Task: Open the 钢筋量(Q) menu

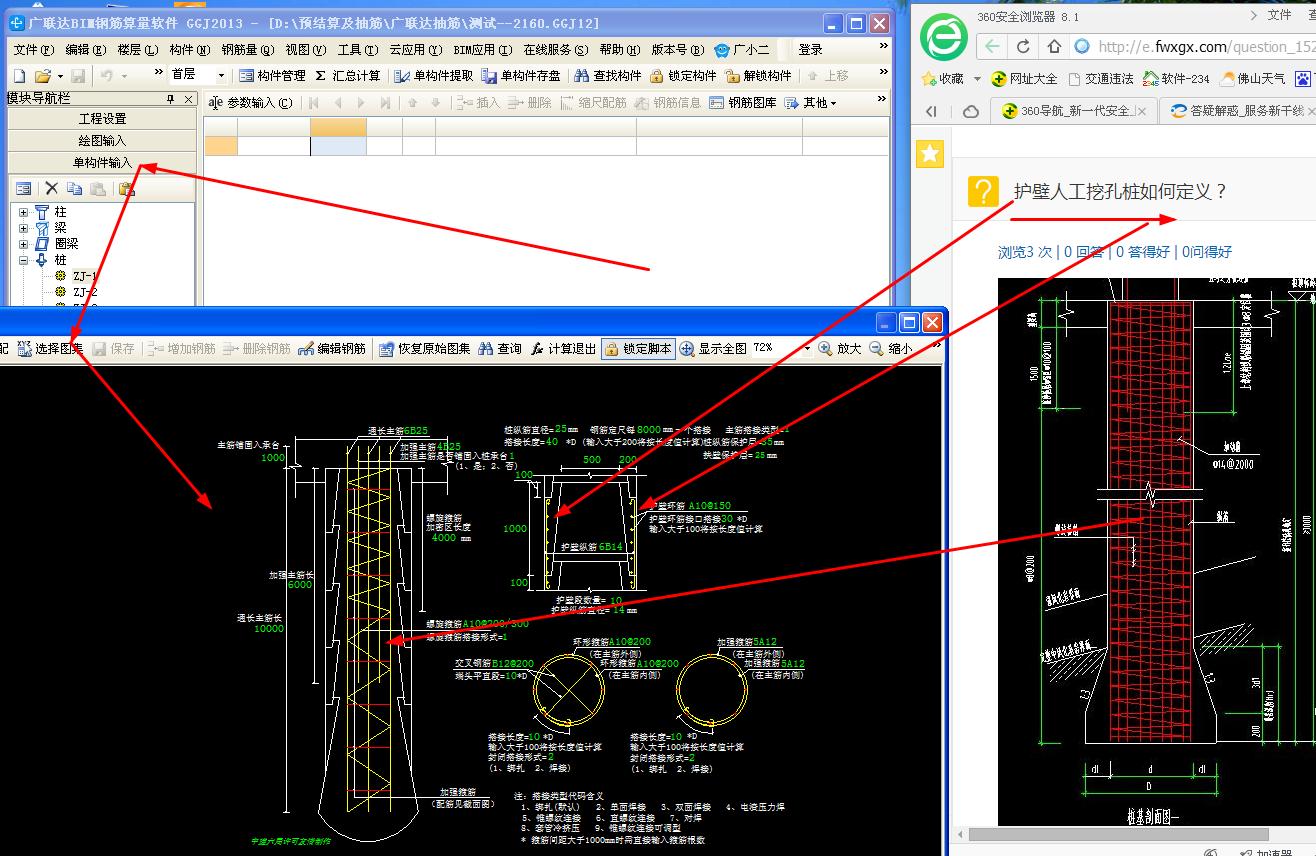Action: (248, 49)
